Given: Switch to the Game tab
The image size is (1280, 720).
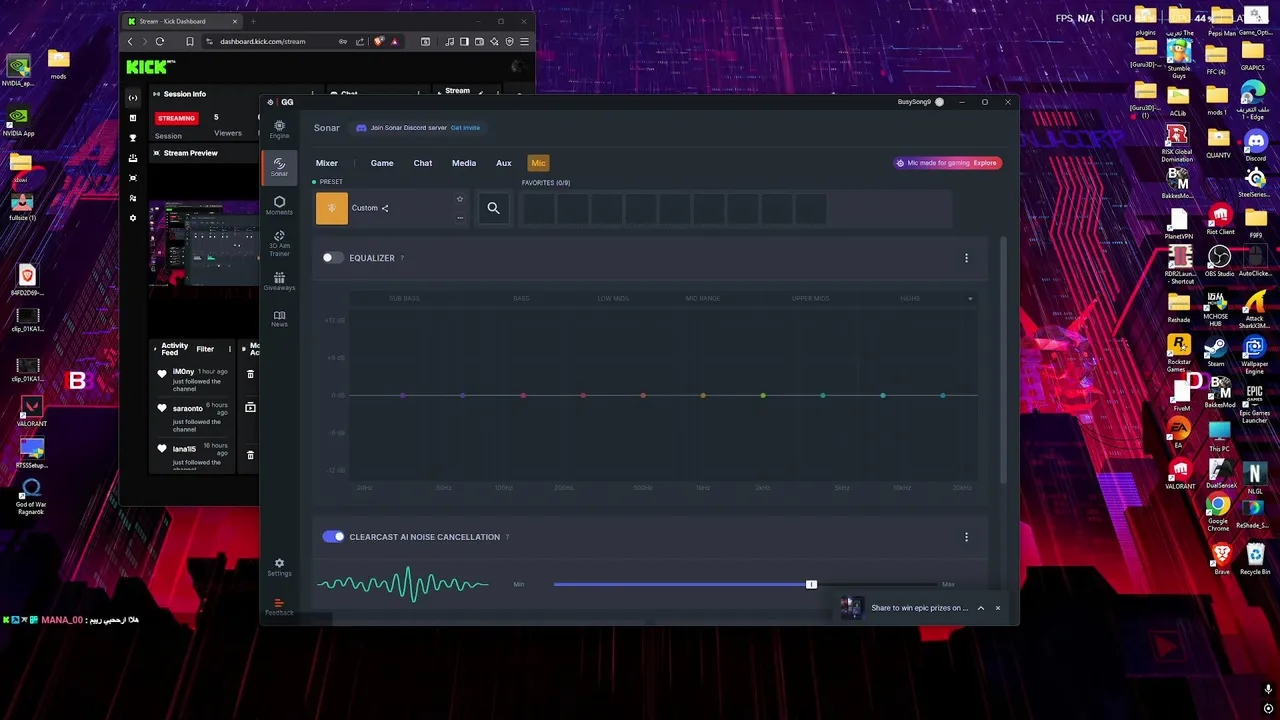Looking at the screenshot, I should 382,163.
